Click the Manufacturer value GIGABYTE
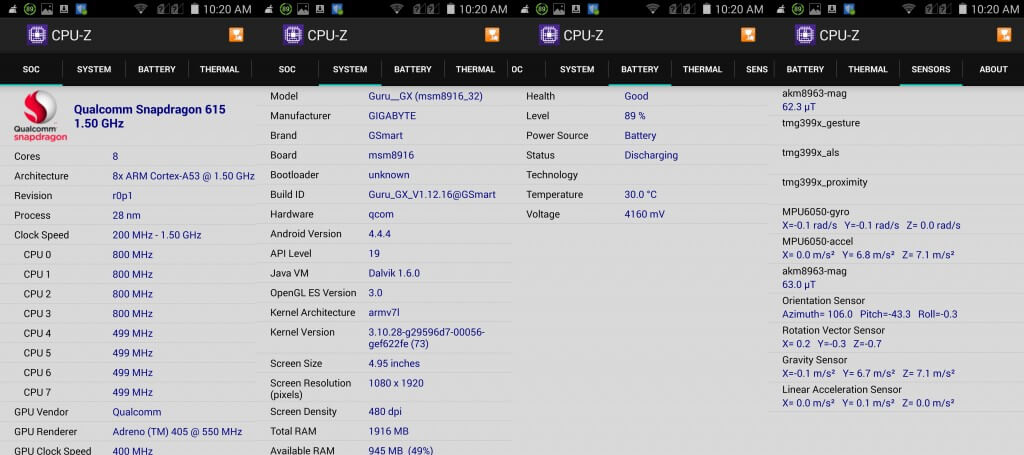Viewport: 1024px width, 455px height. pos(392,116)
